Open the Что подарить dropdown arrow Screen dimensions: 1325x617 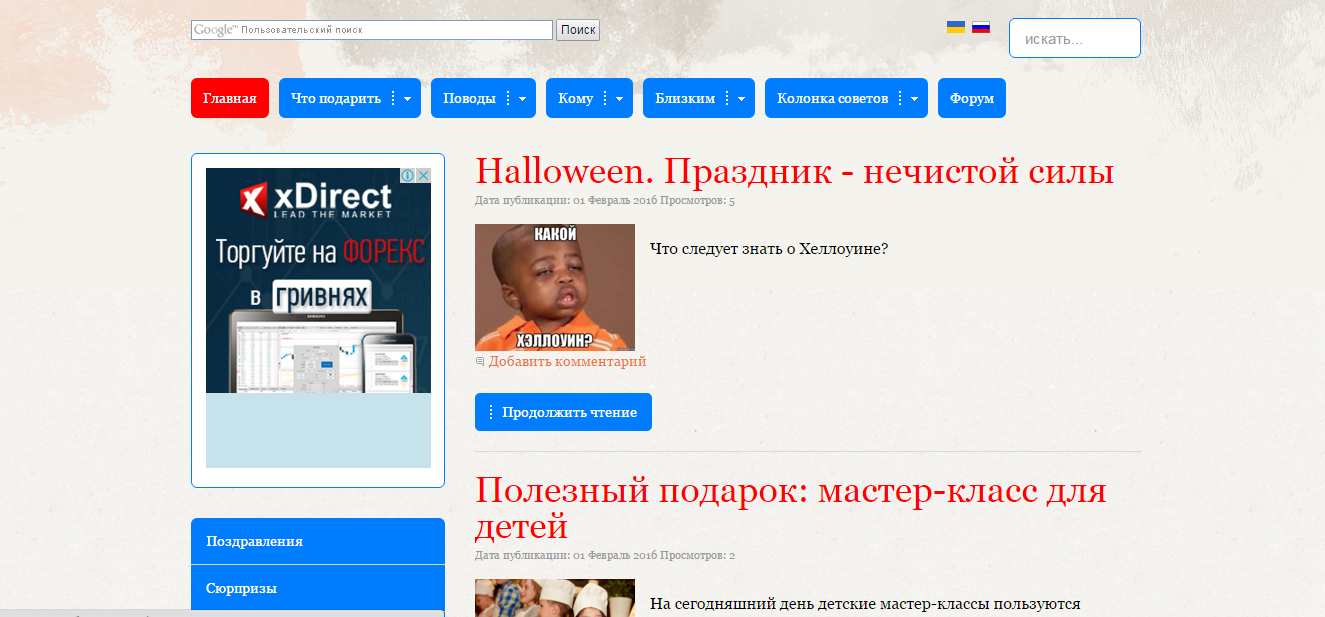(408, 97)
